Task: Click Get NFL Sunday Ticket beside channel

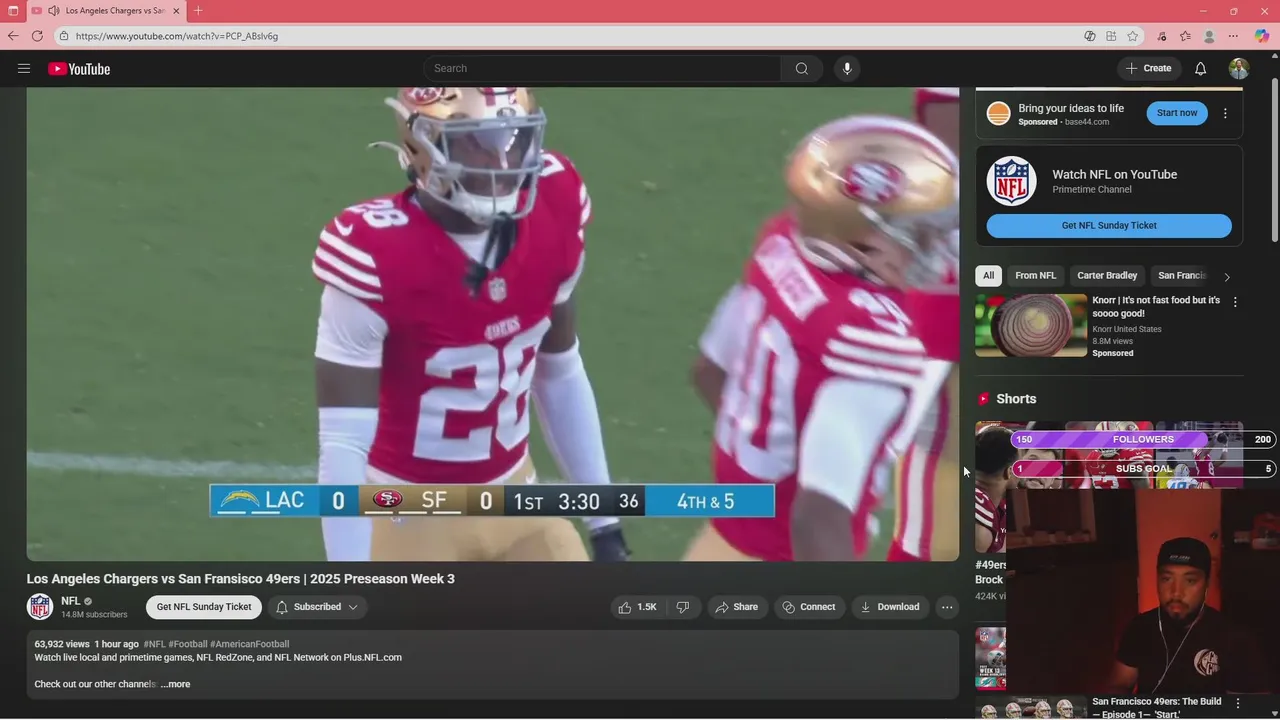Action: coord(204,607)
